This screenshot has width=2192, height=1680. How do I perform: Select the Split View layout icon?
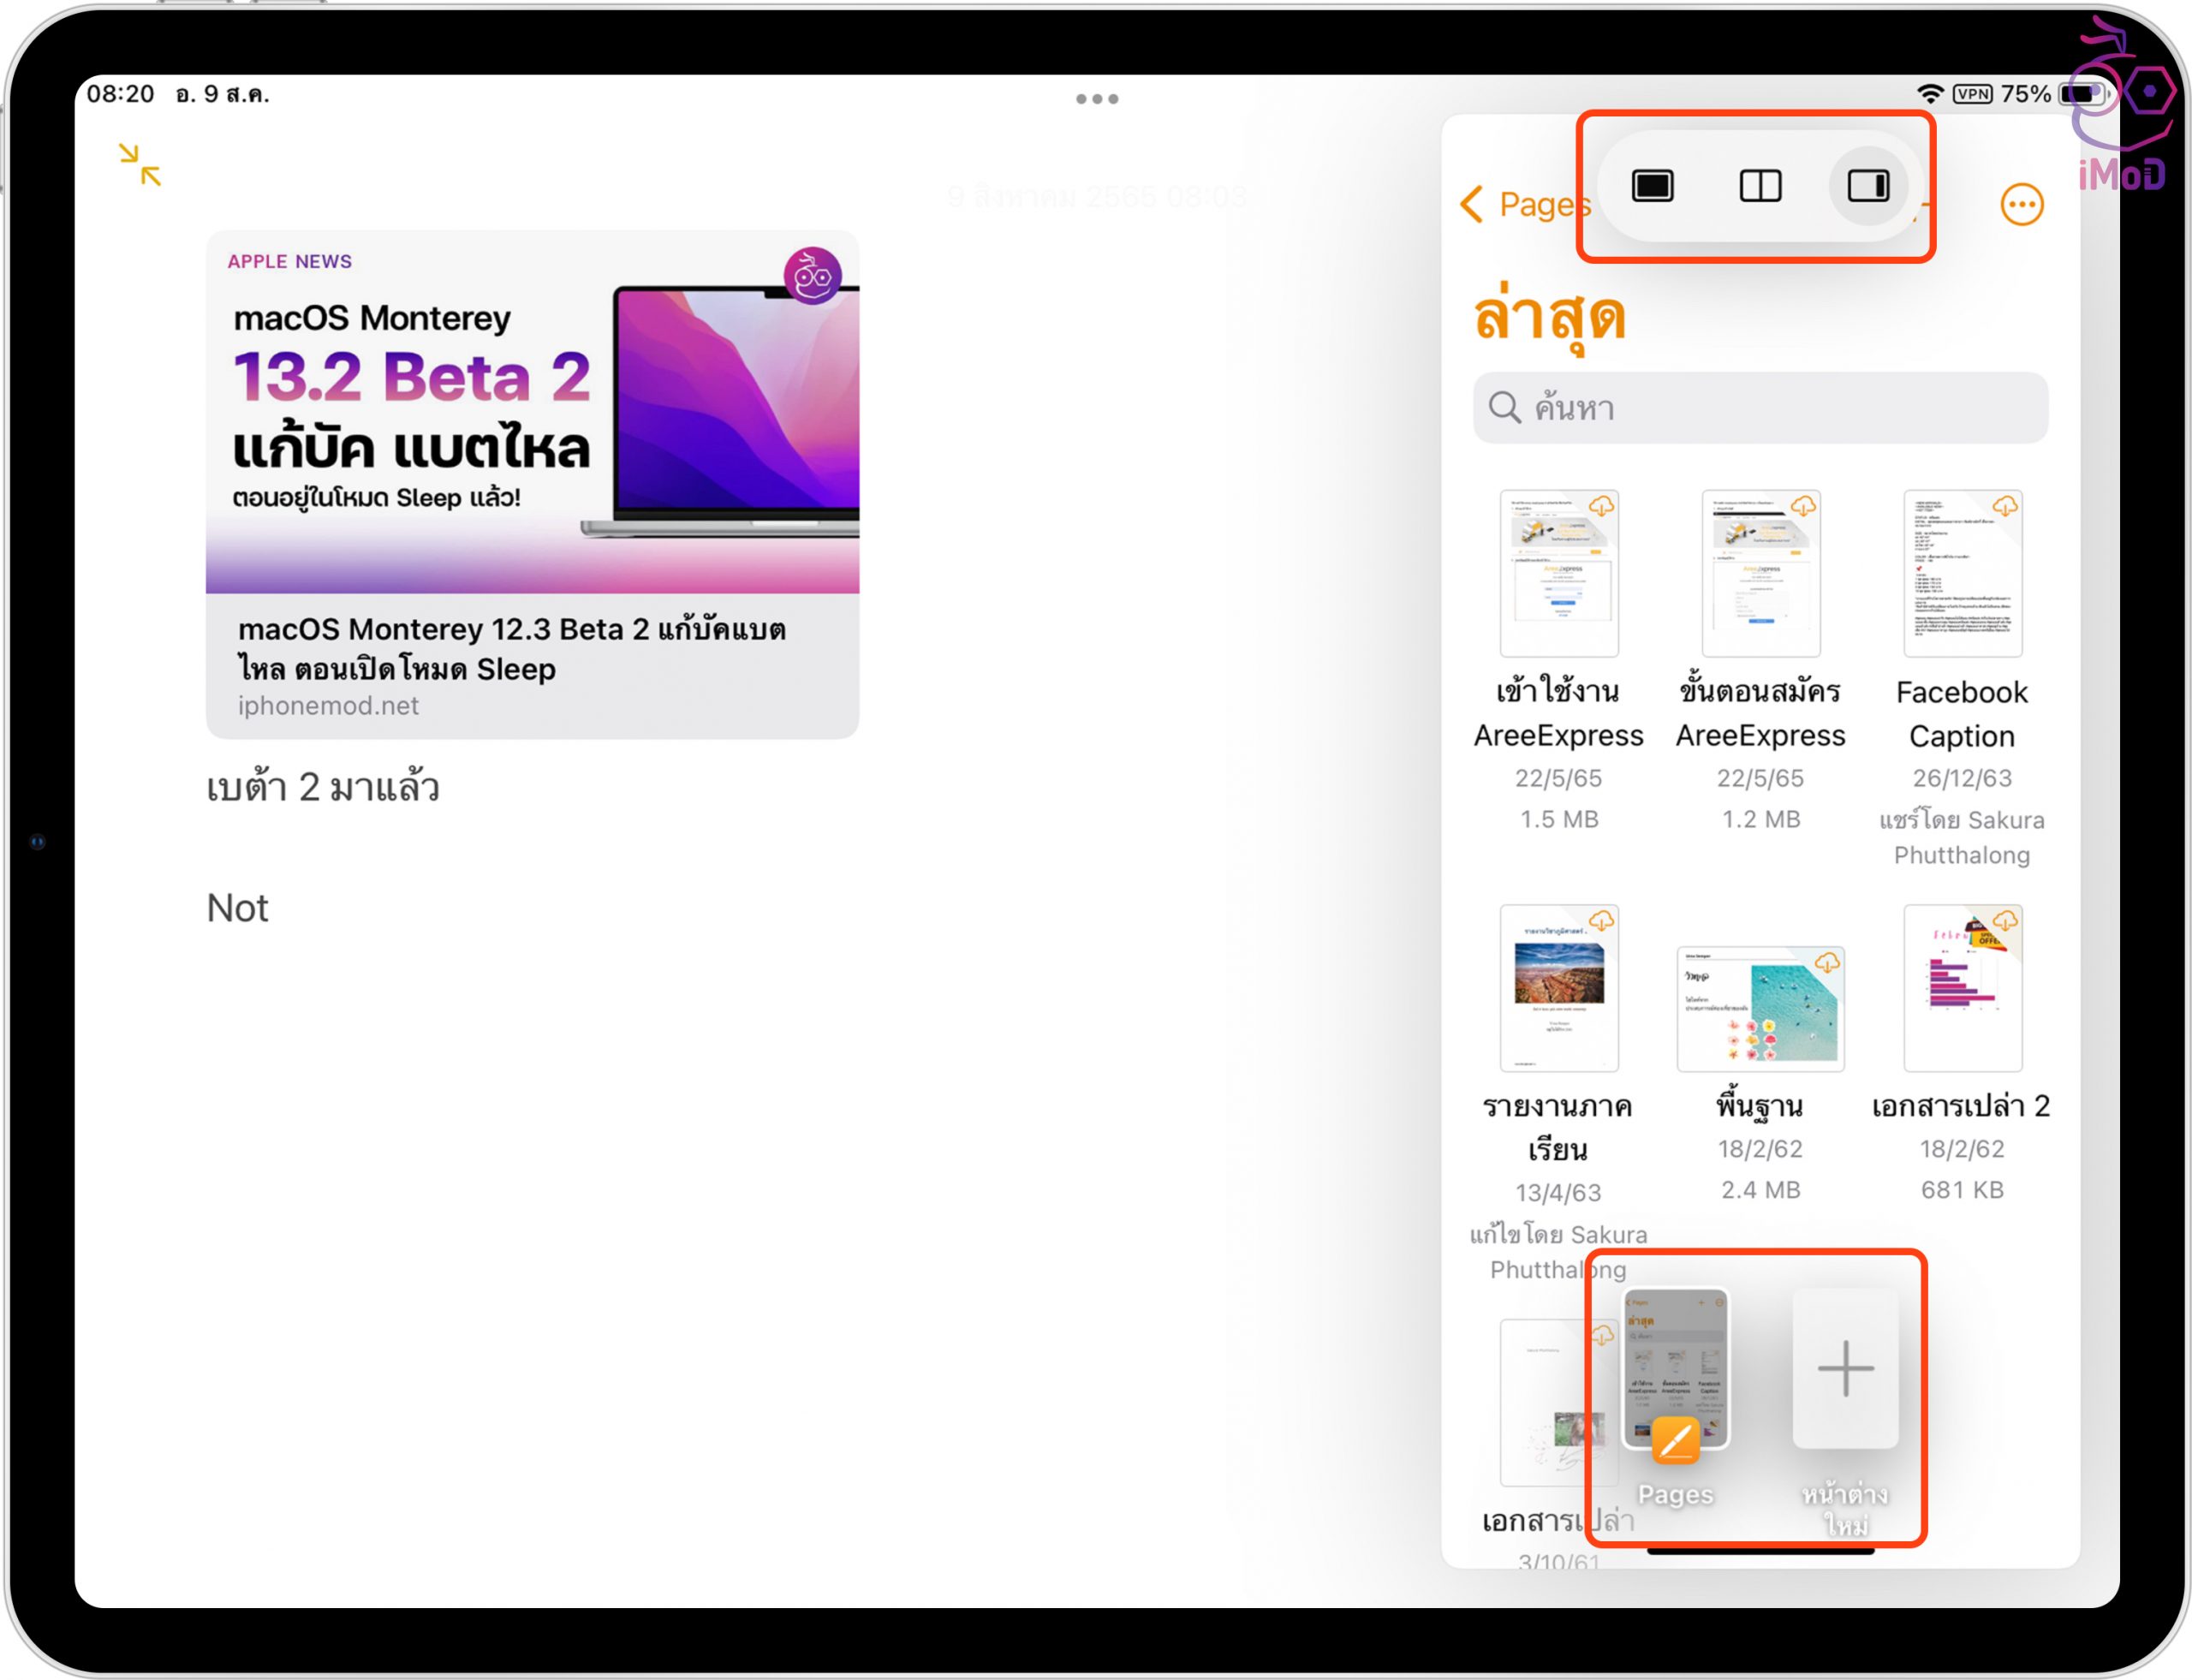pyautogui.click(x=1760, y=186)
